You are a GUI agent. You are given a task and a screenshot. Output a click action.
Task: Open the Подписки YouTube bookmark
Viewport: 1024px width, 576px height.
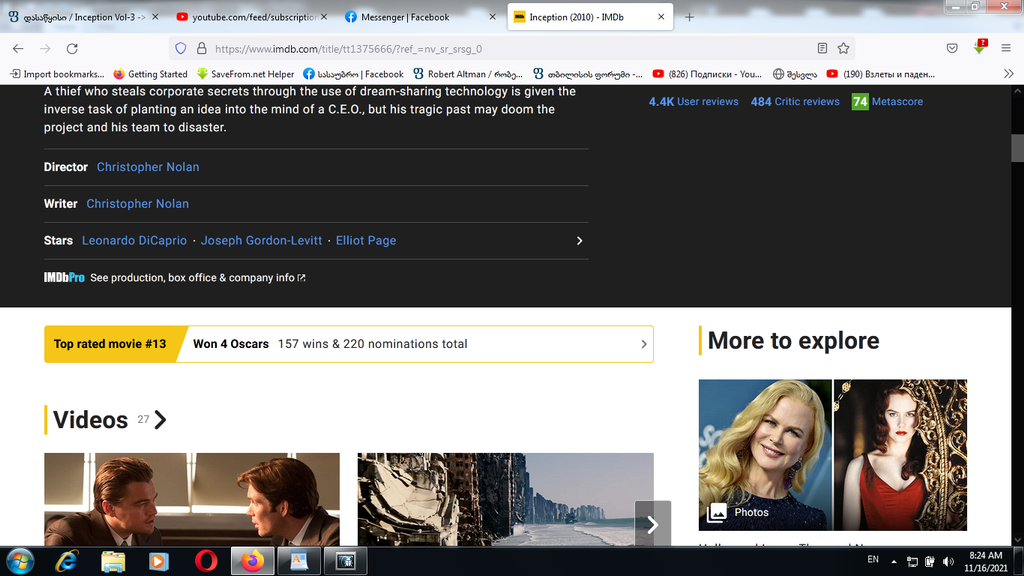coord(707,74)
